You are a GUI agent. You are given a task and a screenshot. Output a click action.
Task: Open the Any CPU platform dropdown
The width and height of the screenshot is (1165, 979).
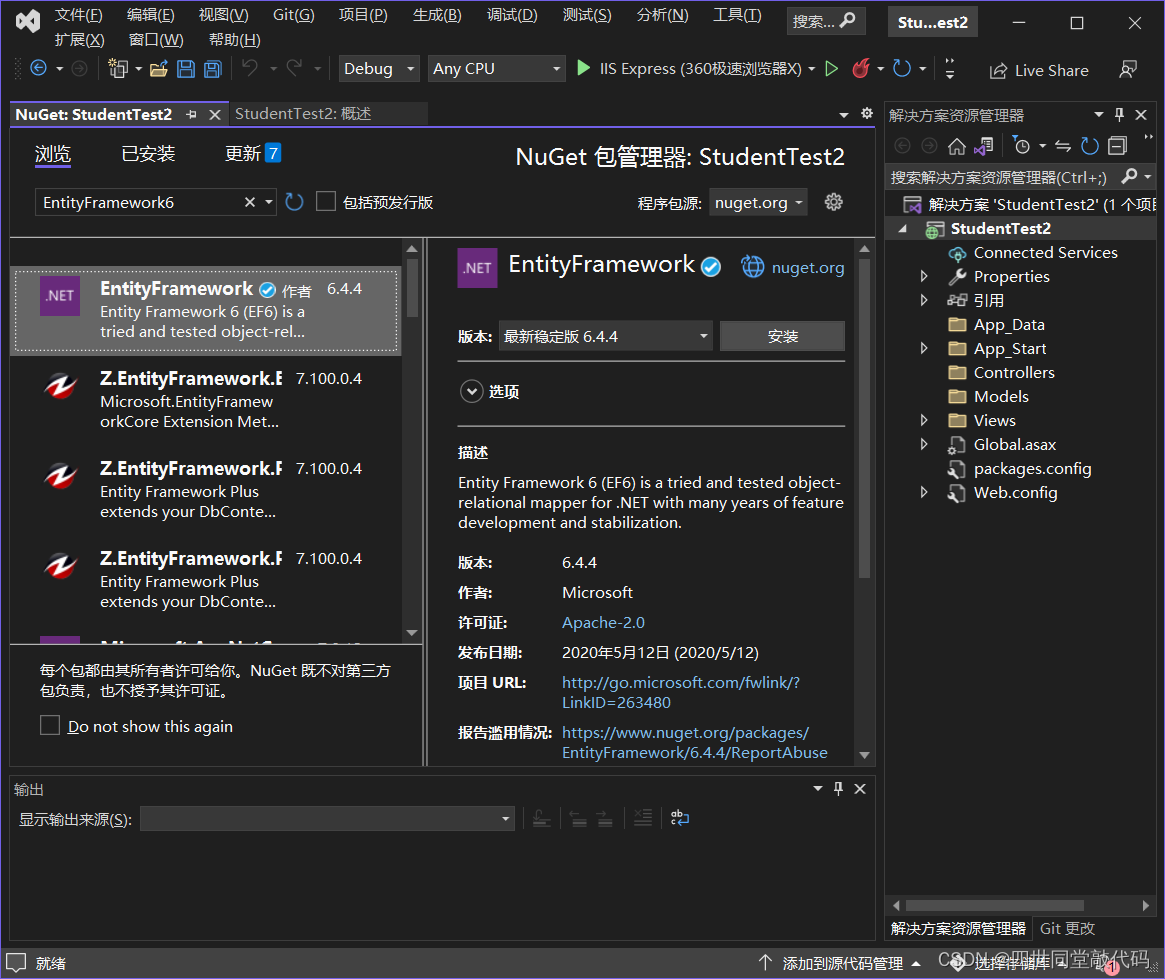pos(496,68)
